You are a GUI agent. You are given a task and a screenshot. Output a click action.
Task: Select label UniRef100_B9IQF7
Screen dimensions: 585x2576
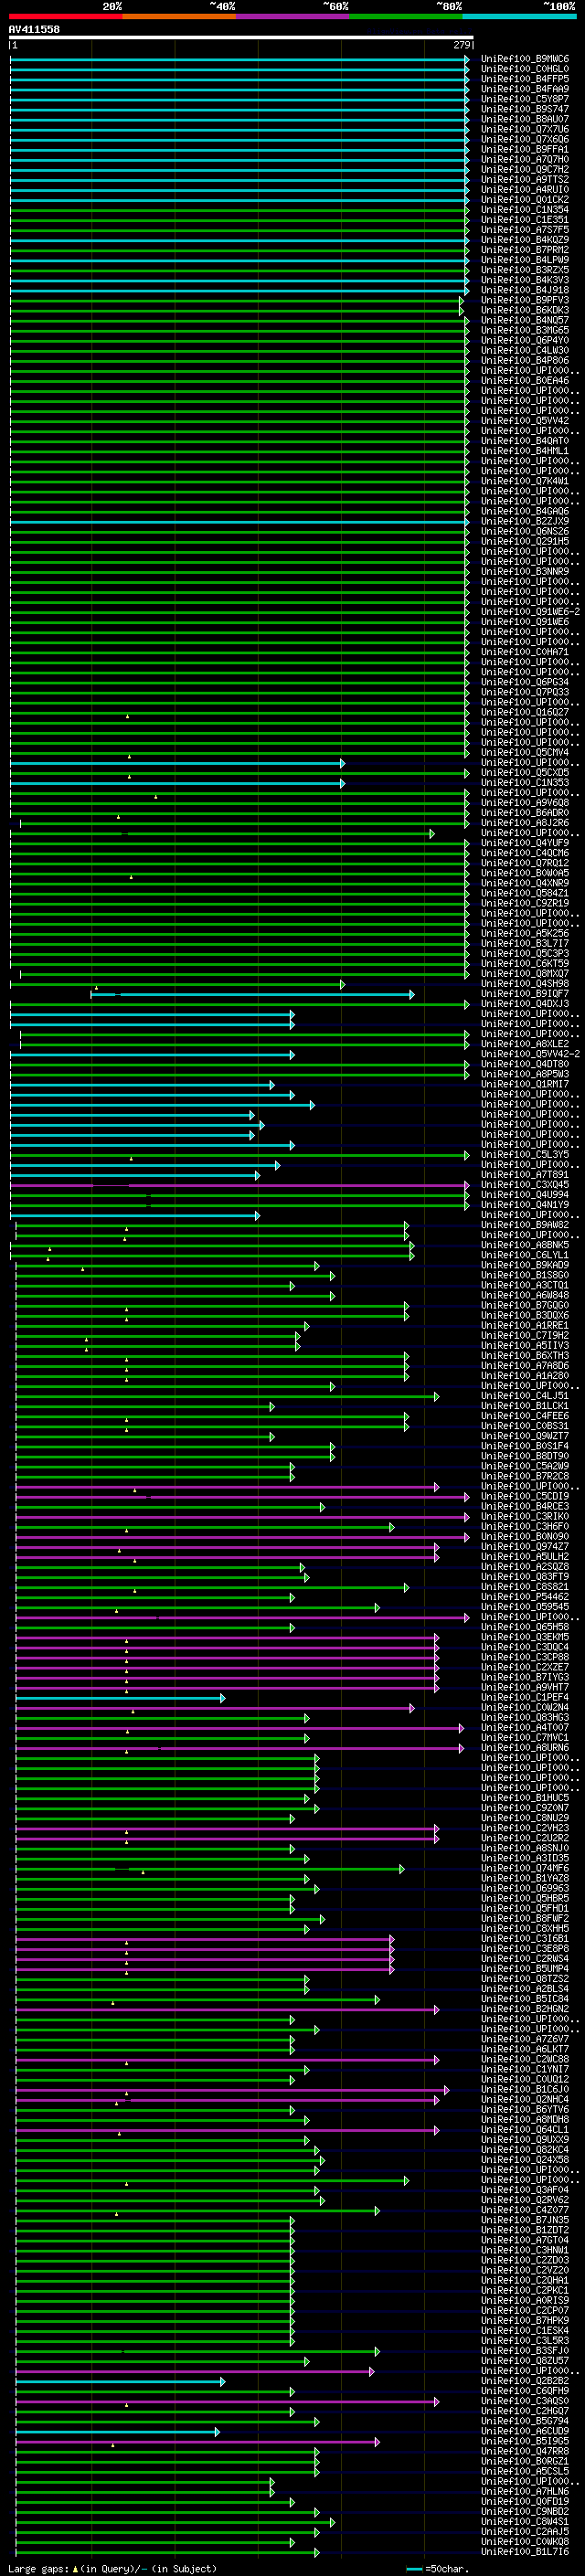(525, 994)
